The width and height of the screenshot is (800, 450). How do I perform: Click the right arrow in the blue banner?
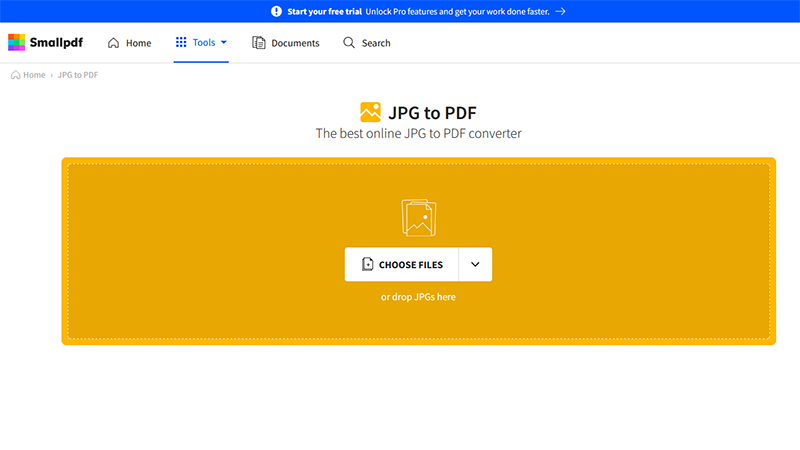pyautogui.click(x=561, y=11)
